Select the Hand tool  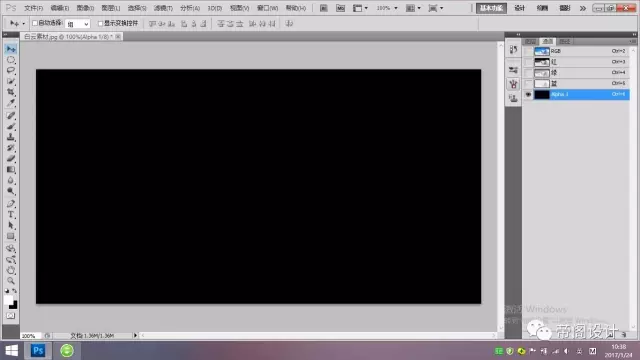pos(11,270)
